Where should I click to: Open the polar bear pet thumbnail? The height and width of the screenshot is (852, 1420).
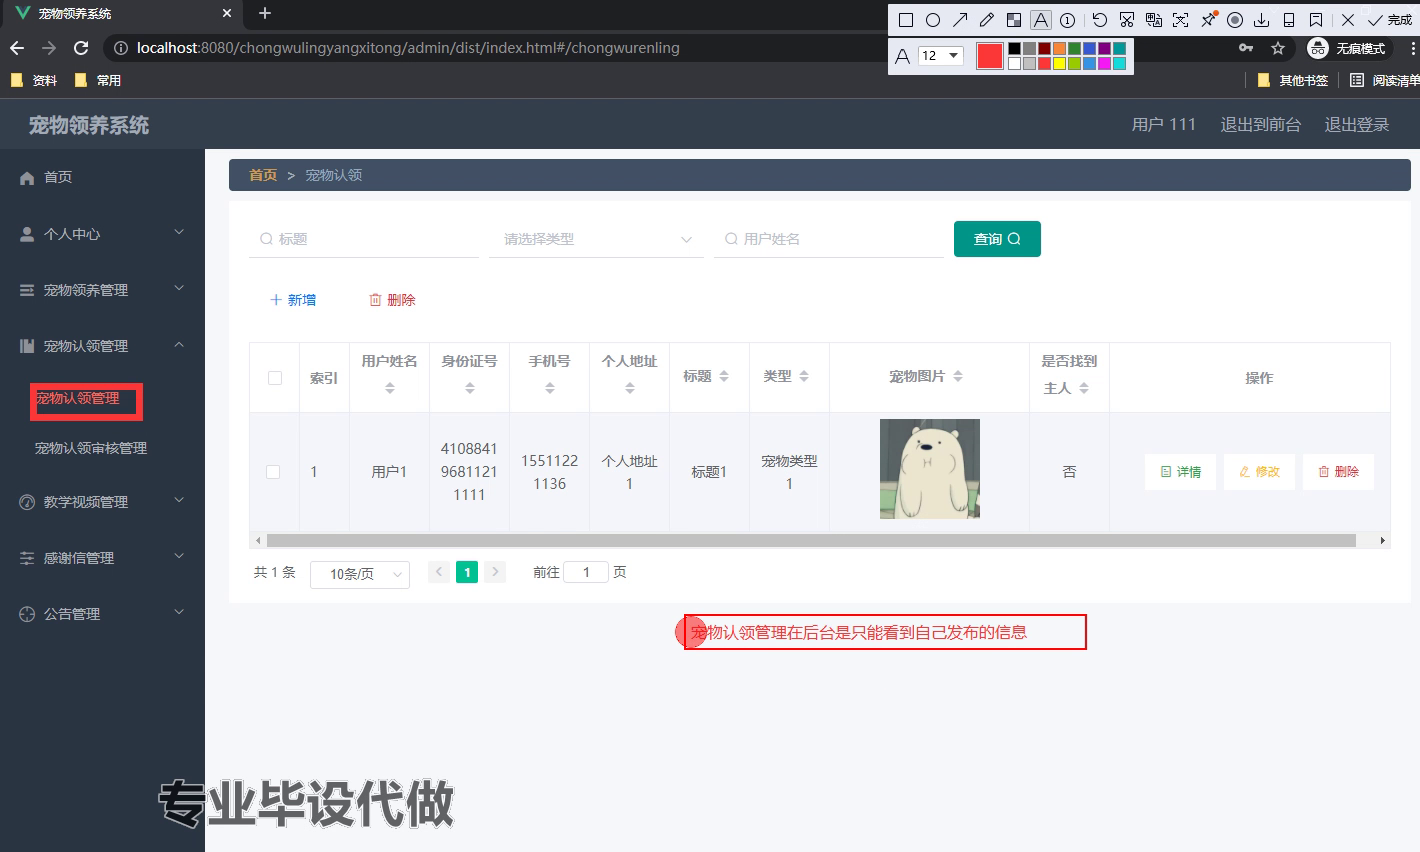930,469
